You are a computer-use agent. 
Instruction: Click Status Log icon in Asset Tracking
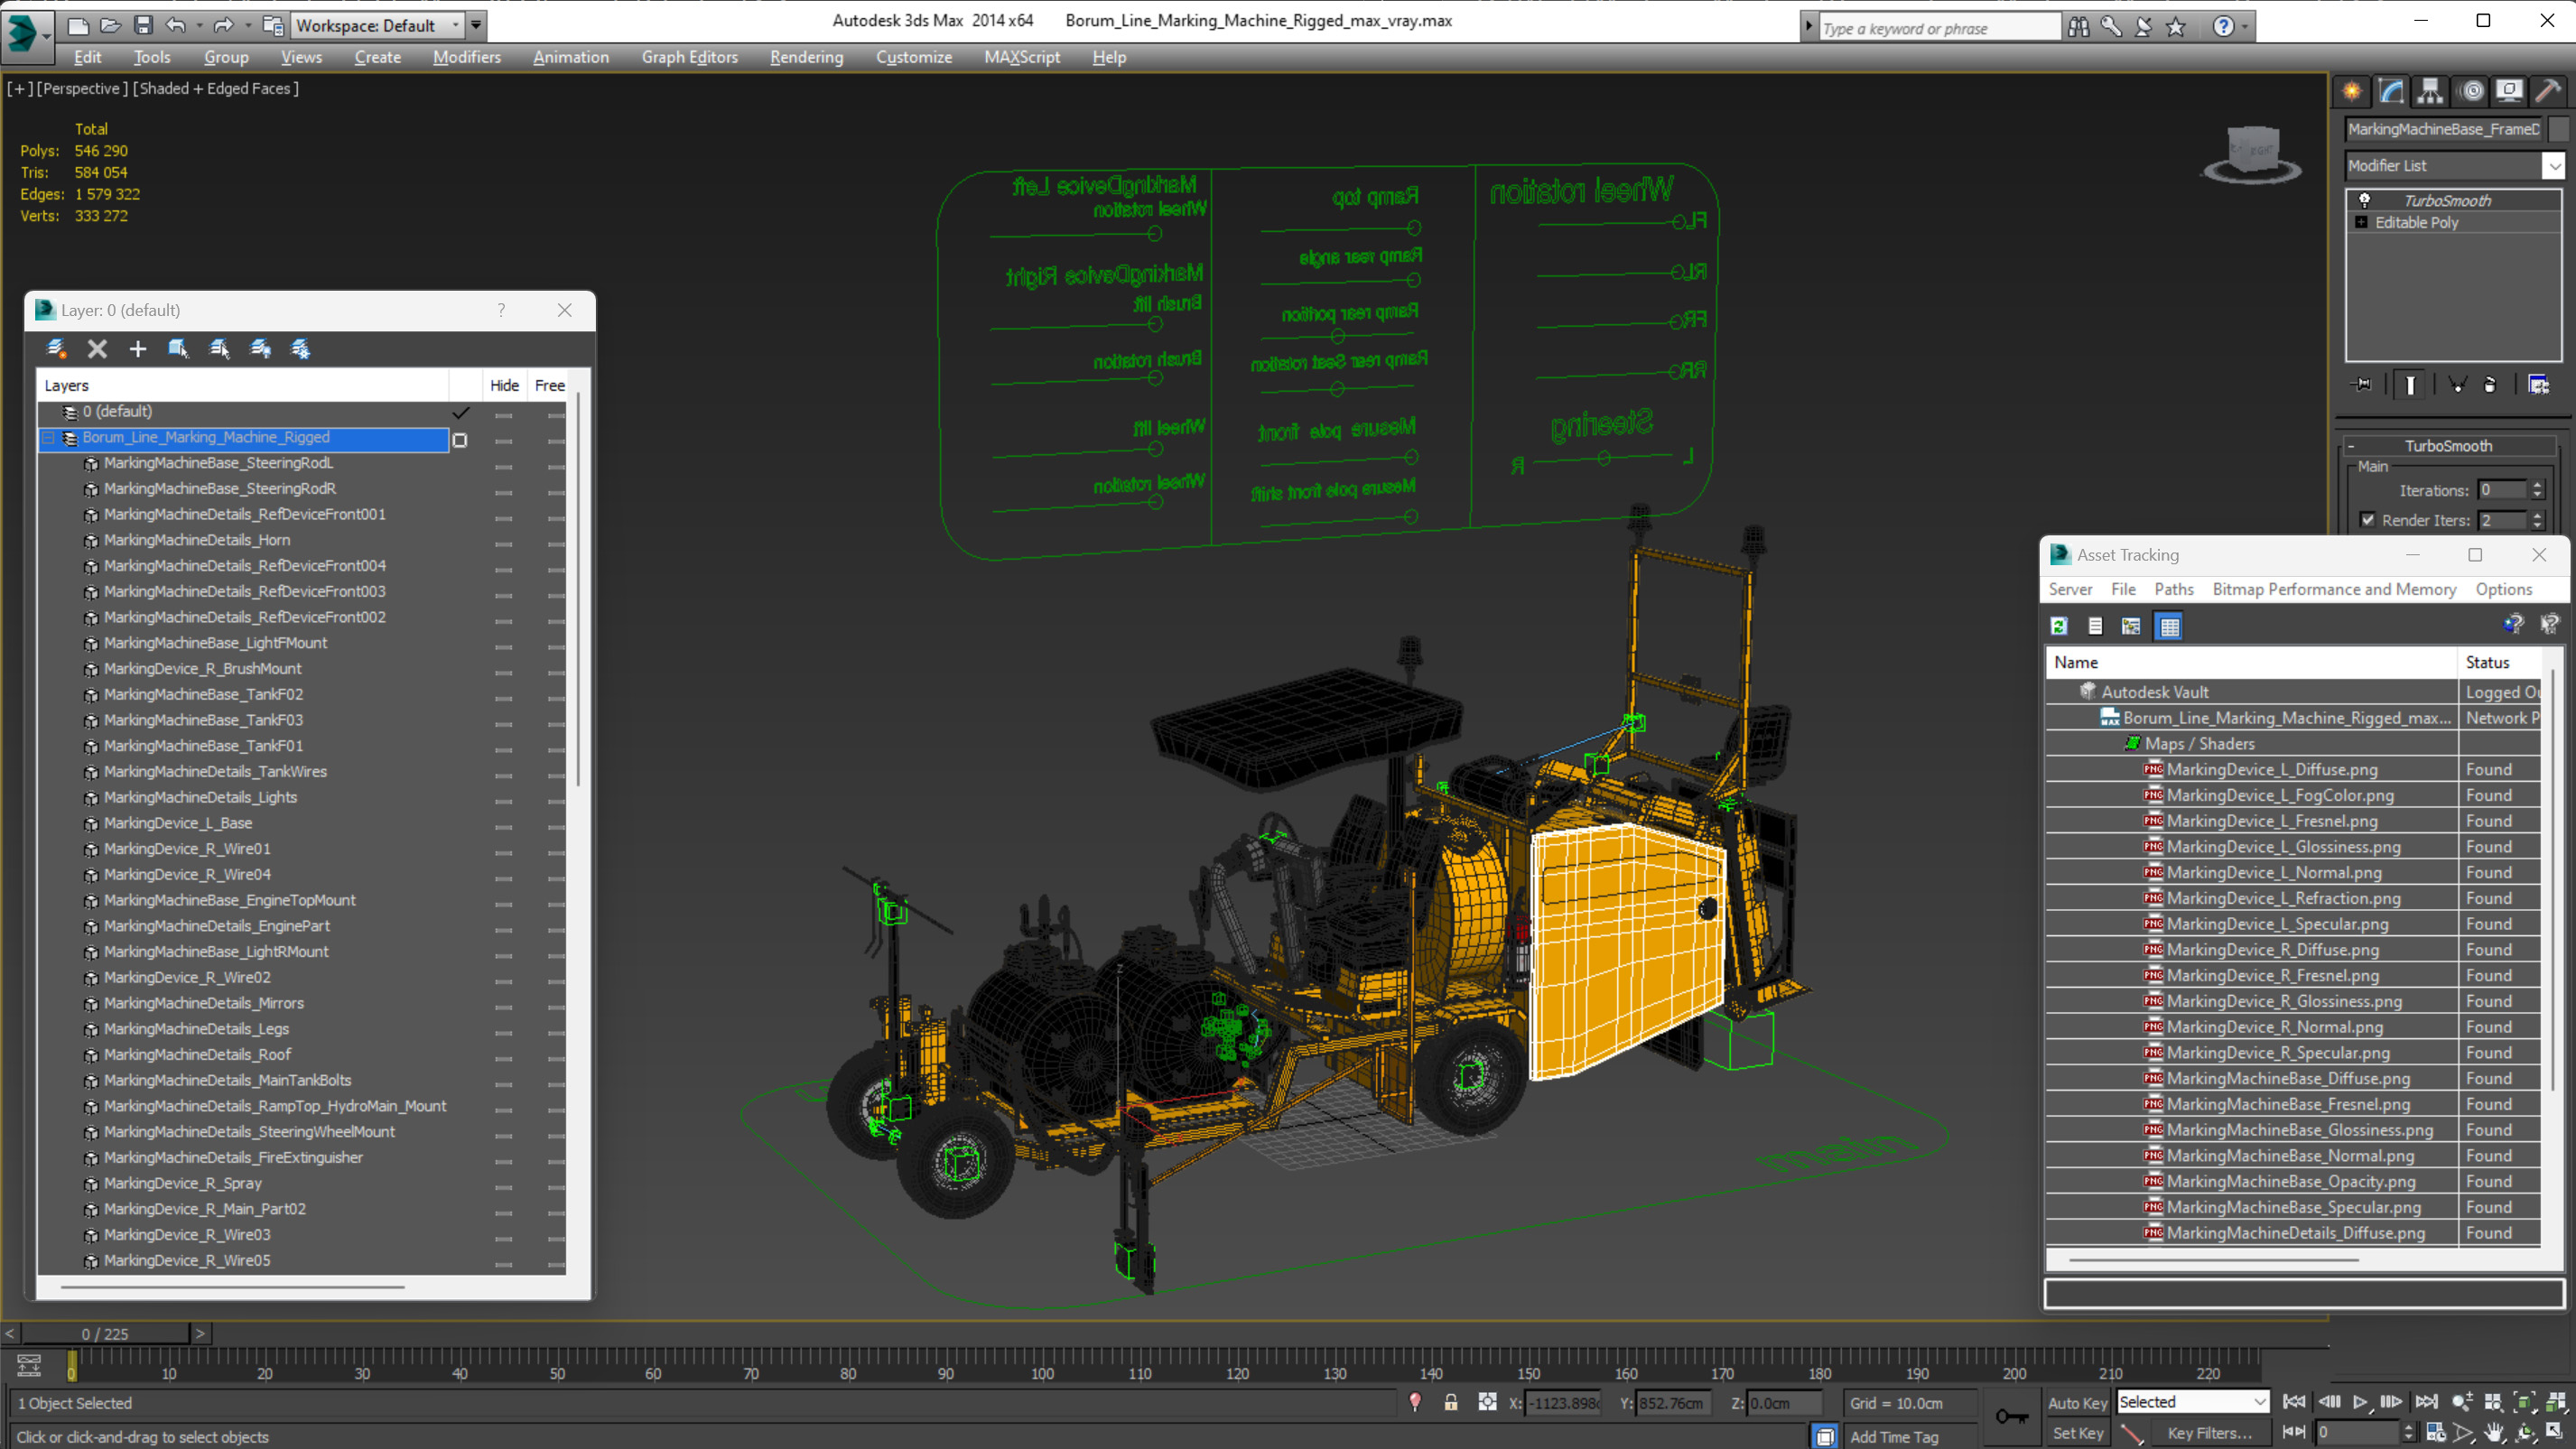coord(2095,626)
